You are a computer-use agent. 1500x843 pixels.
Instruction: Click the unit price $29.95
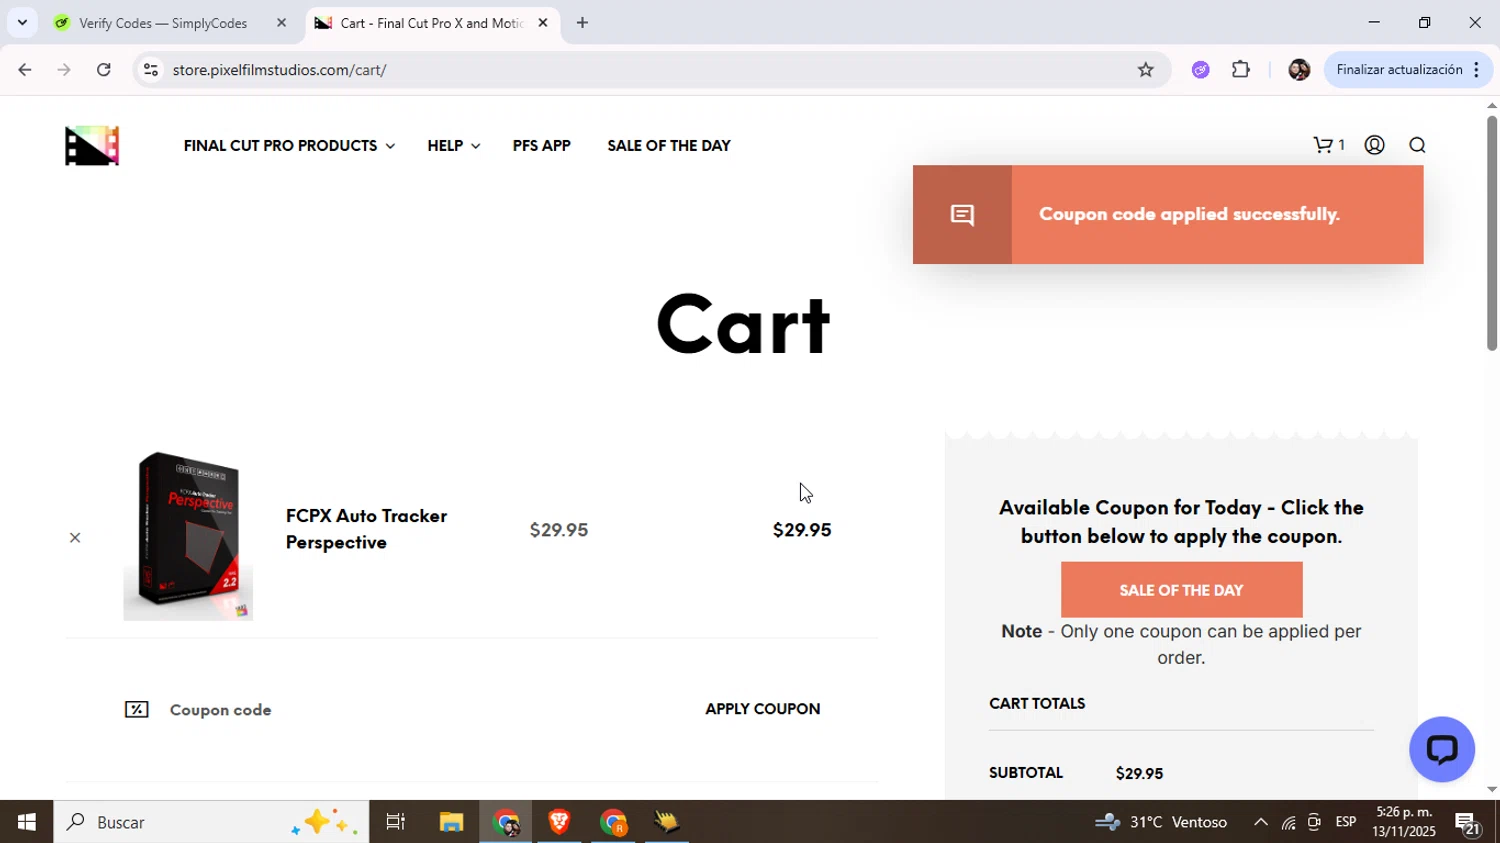point(559,530)
